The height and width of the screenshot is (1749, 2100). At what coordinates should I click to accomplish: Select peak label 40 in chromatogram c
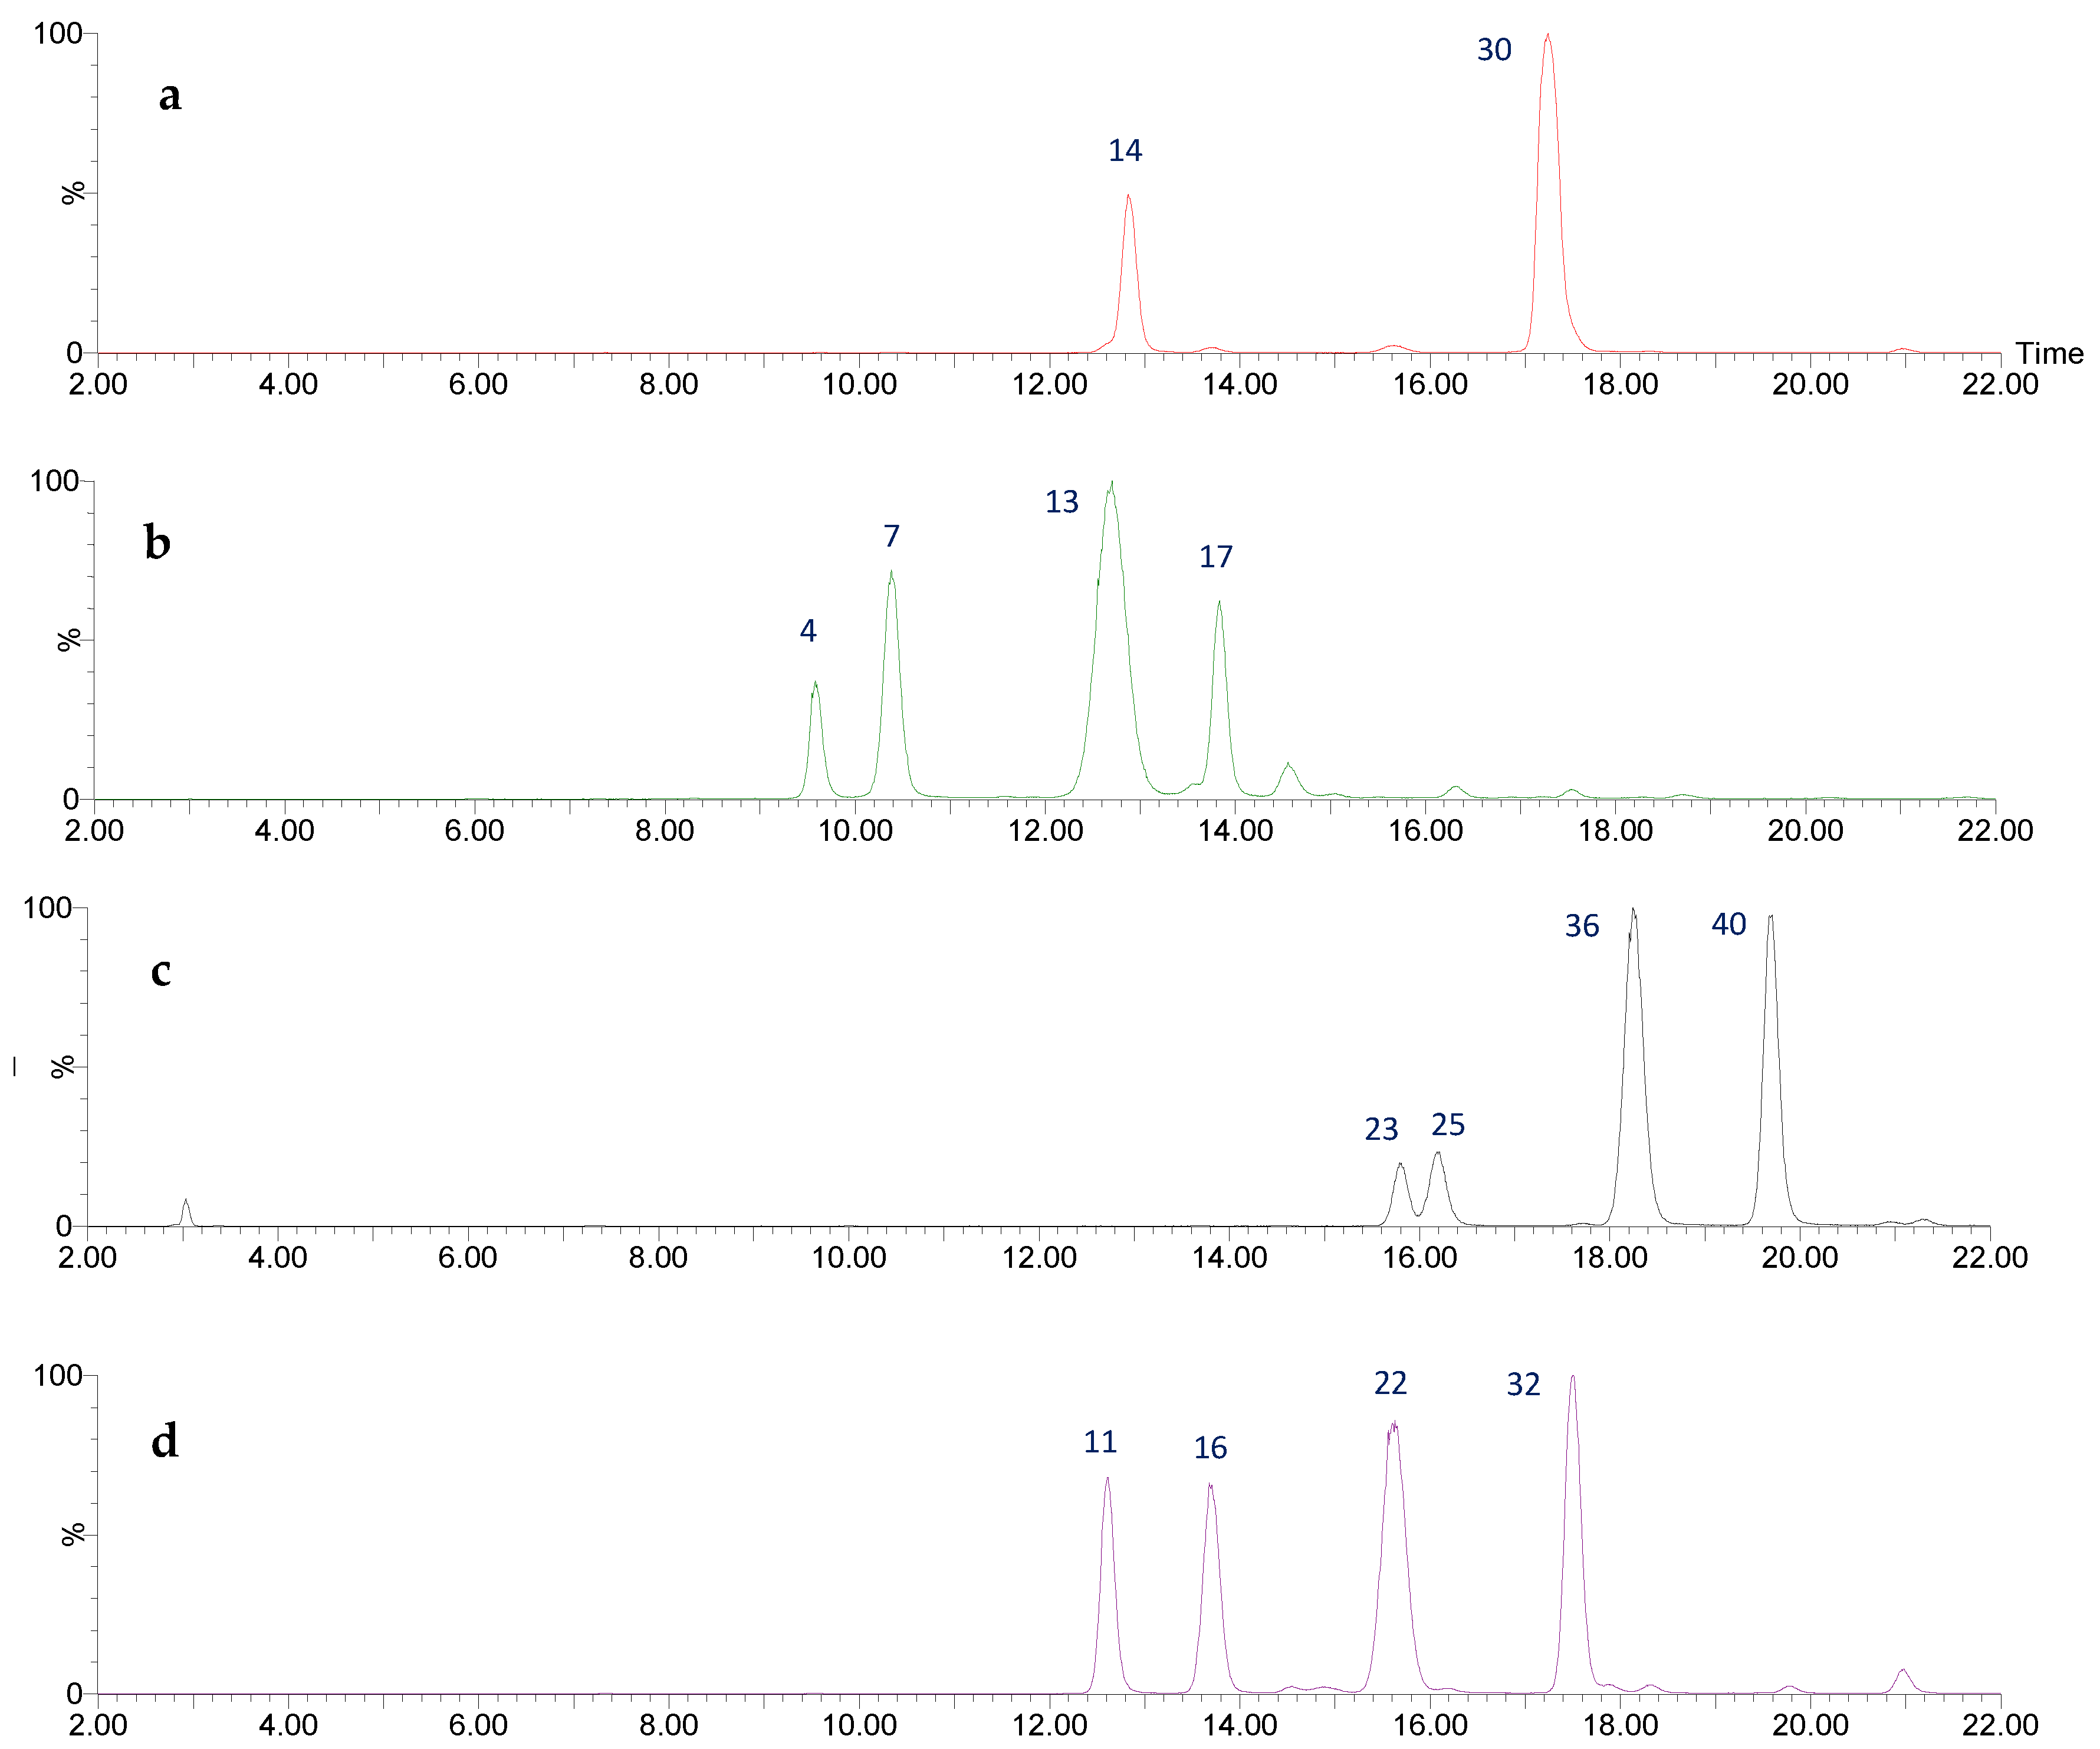coord(1728,924)
